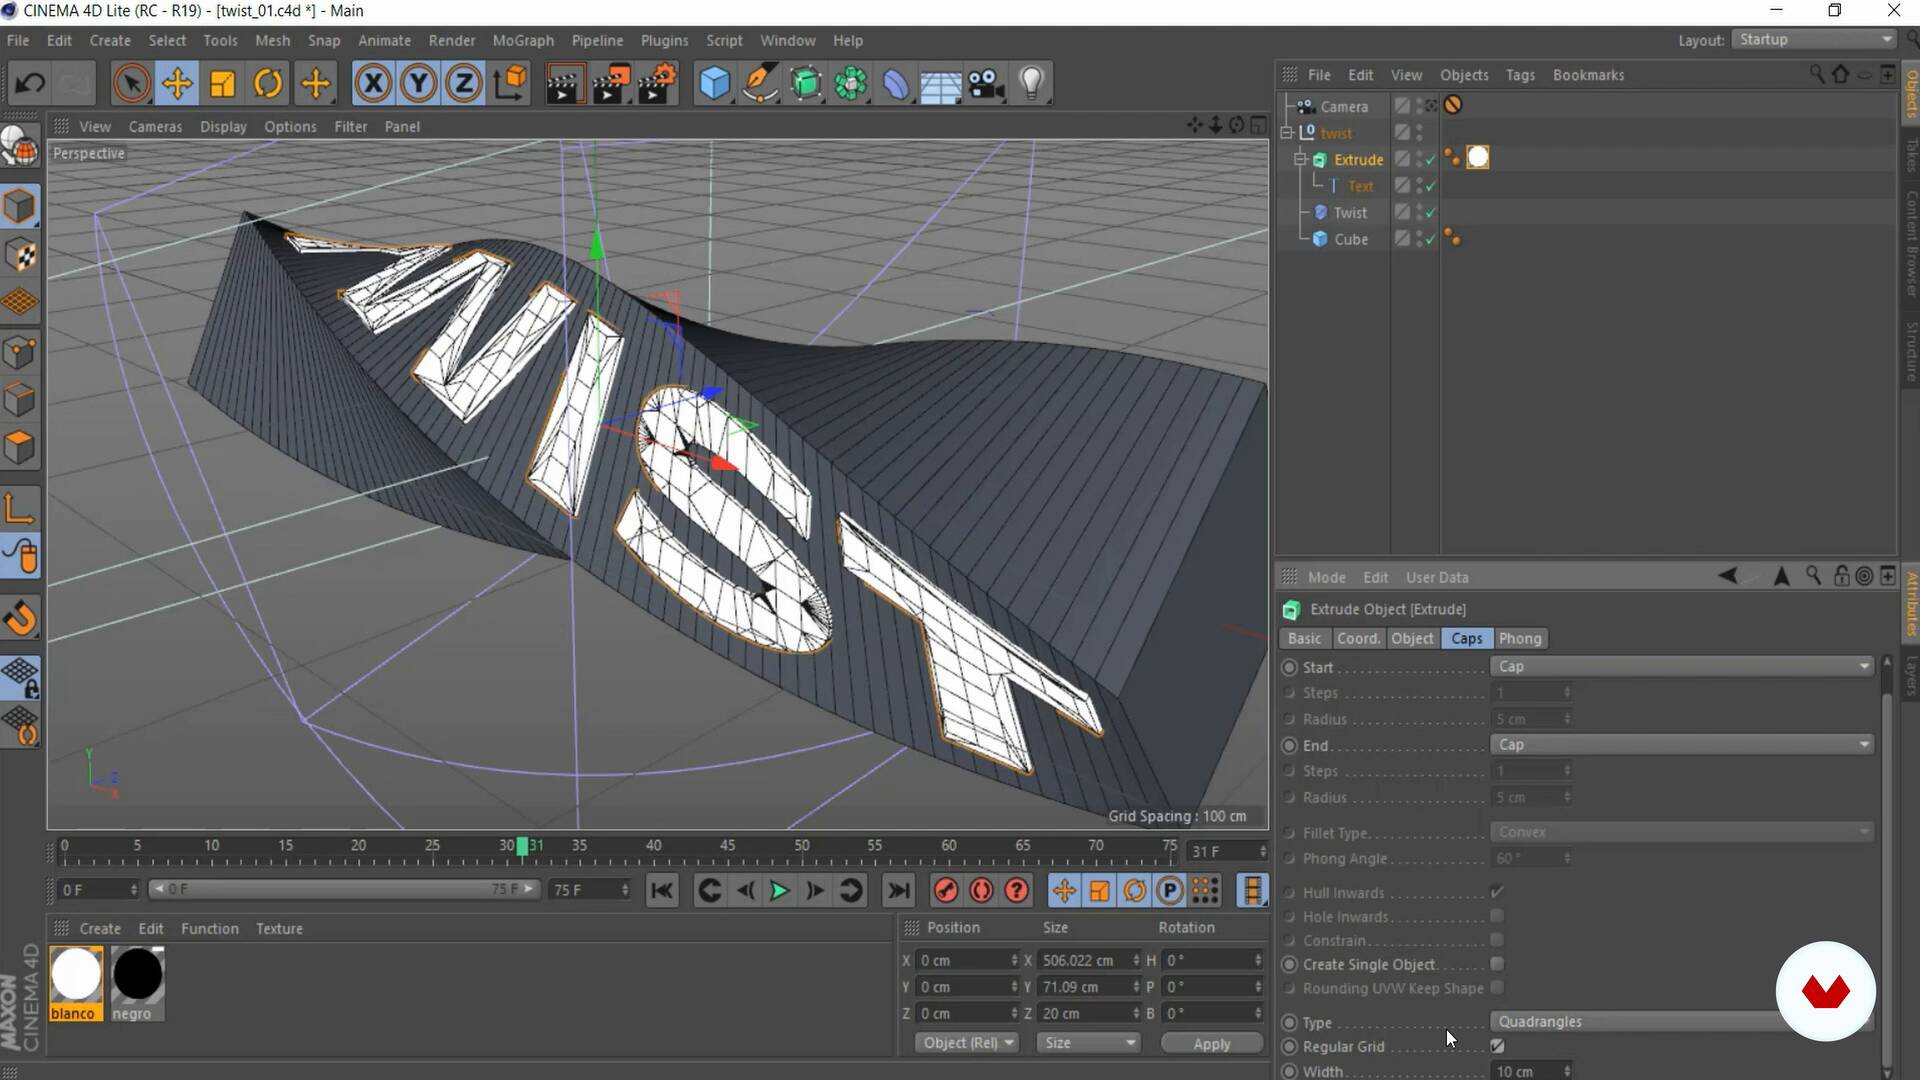Click Apply button in coordinates panel
The width and height of the screenshot is (1920, 1080).
[1211, 1043]
